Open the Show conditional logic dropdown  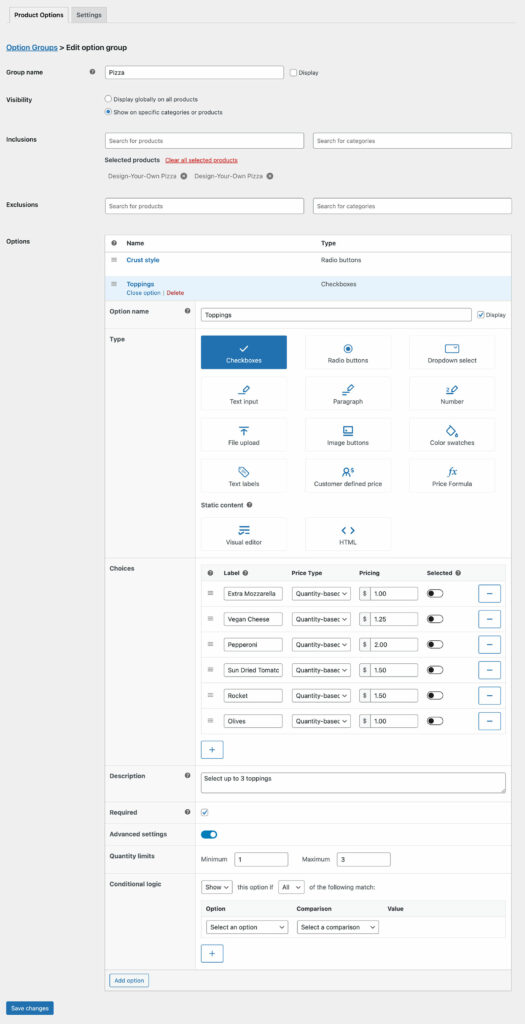[217, 887]
